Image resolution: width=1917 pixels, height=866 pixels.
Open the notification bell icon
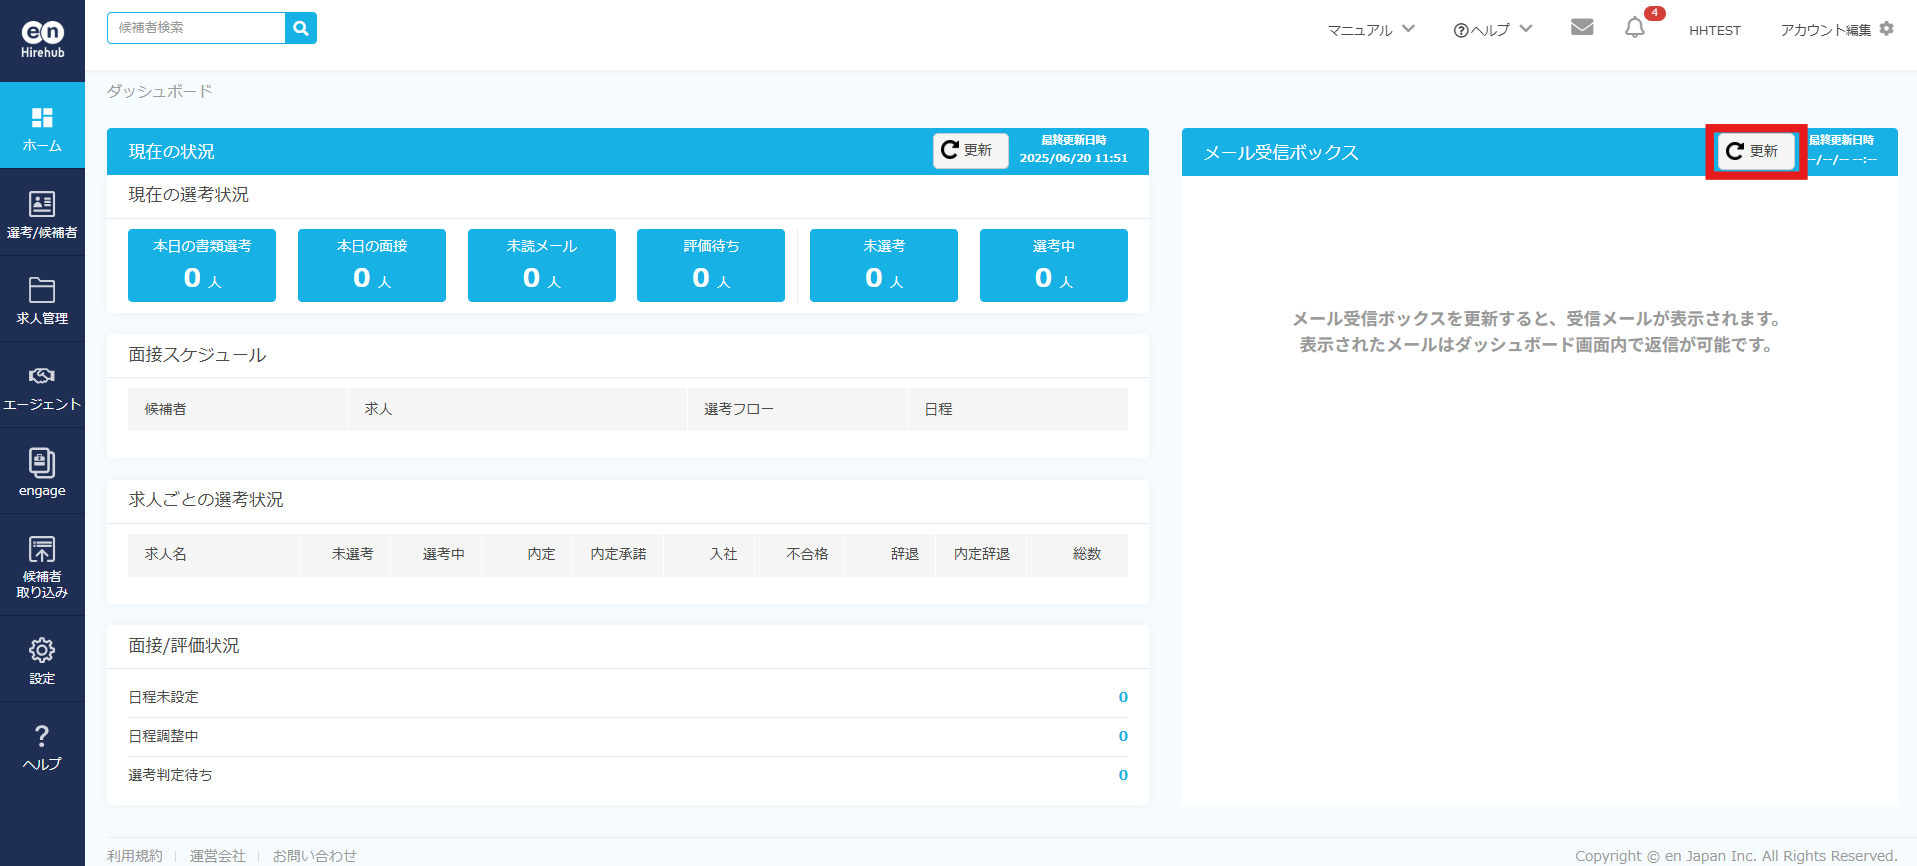tap(1635, 28)
